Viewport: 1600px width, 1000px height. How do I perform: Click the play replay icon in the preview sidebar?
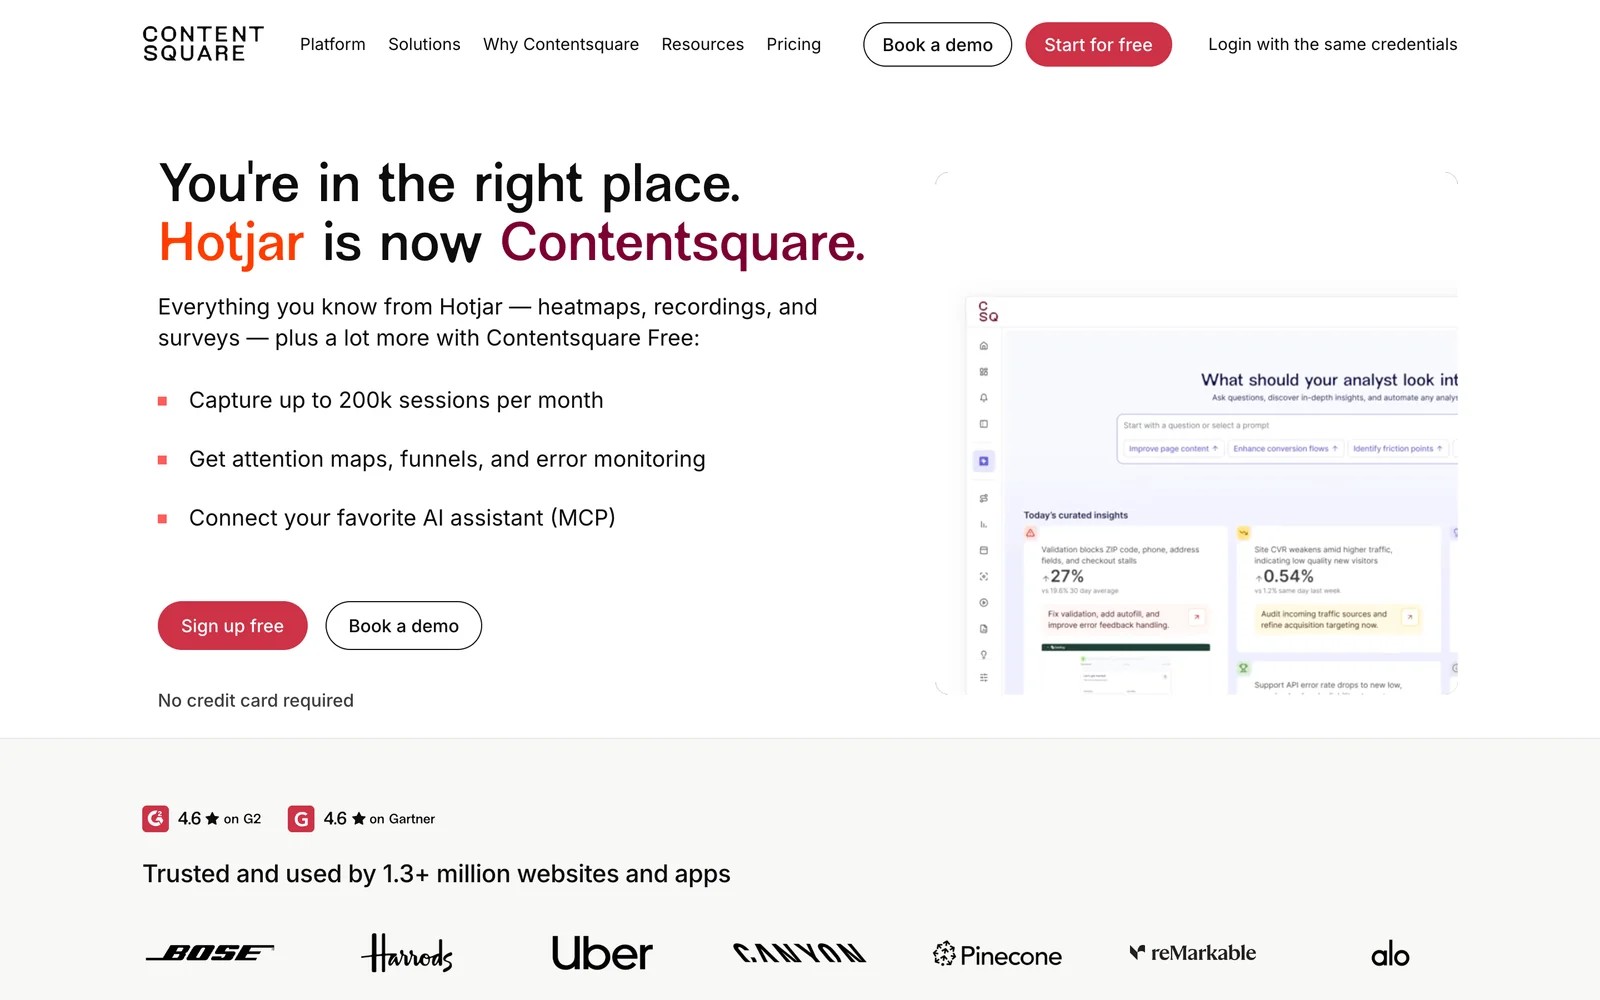pyautogui.click(x=984, y=603)
